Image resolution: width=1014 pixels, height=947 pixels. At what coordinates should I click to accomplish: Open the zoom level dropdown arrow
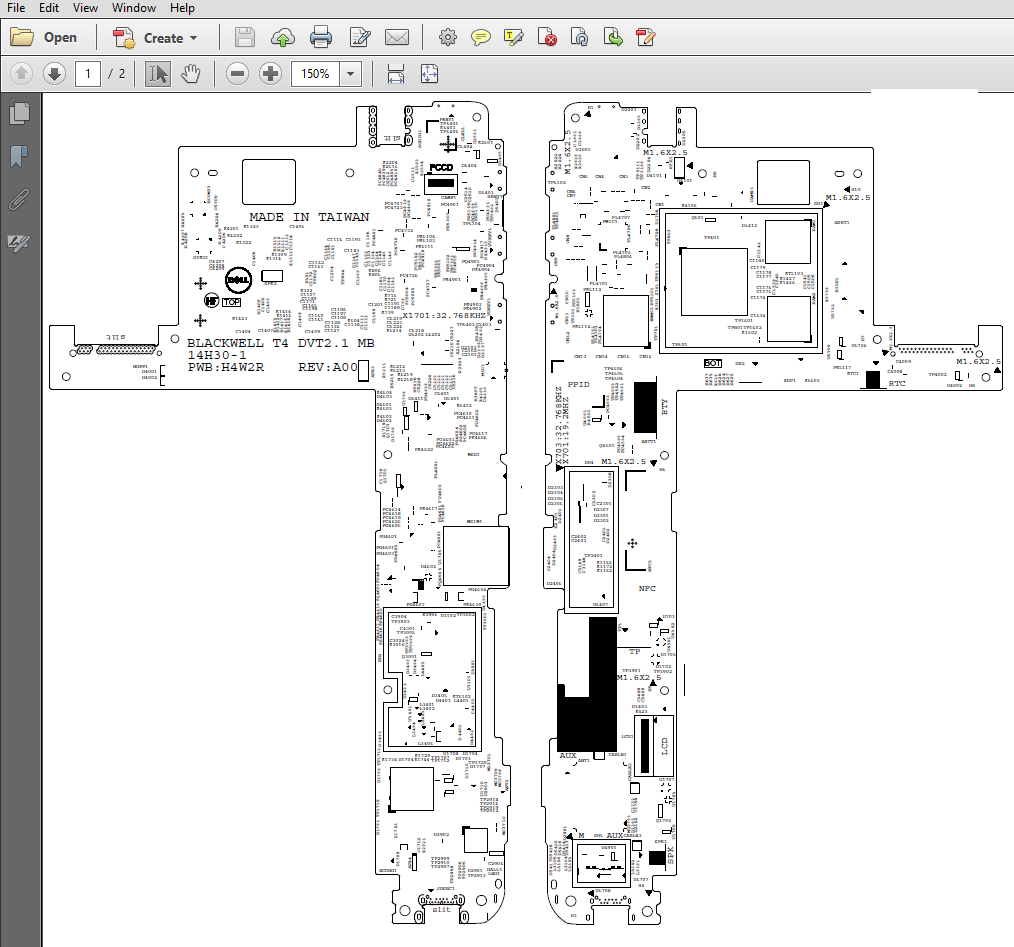click(351, 74)
